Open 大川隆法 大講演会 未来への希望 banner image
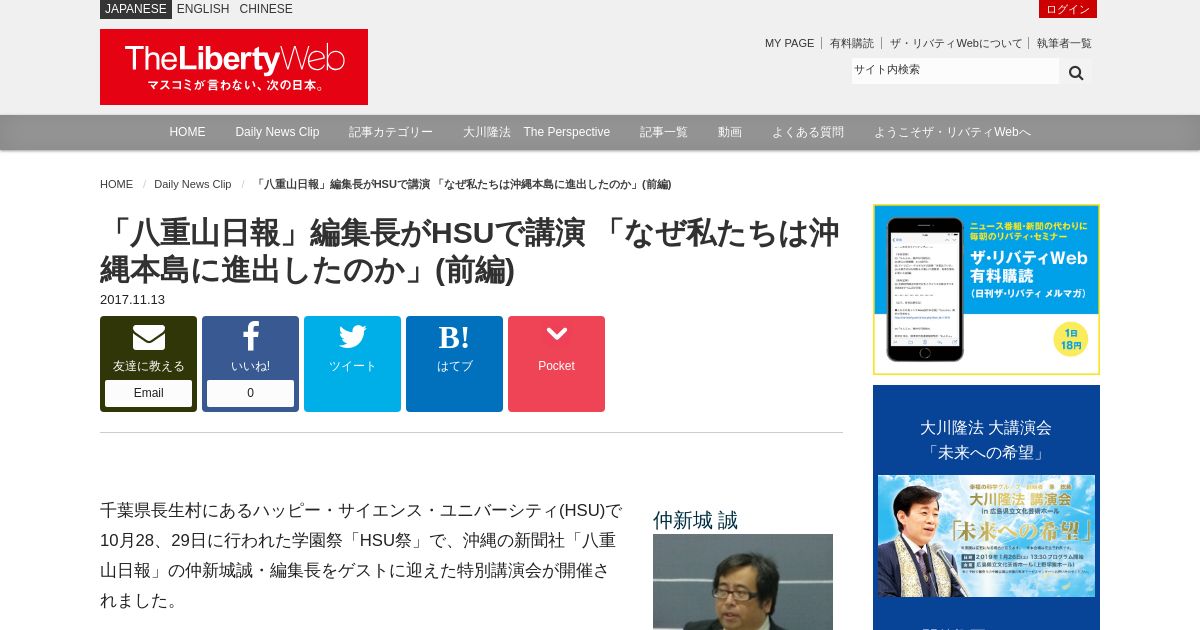 986,536
